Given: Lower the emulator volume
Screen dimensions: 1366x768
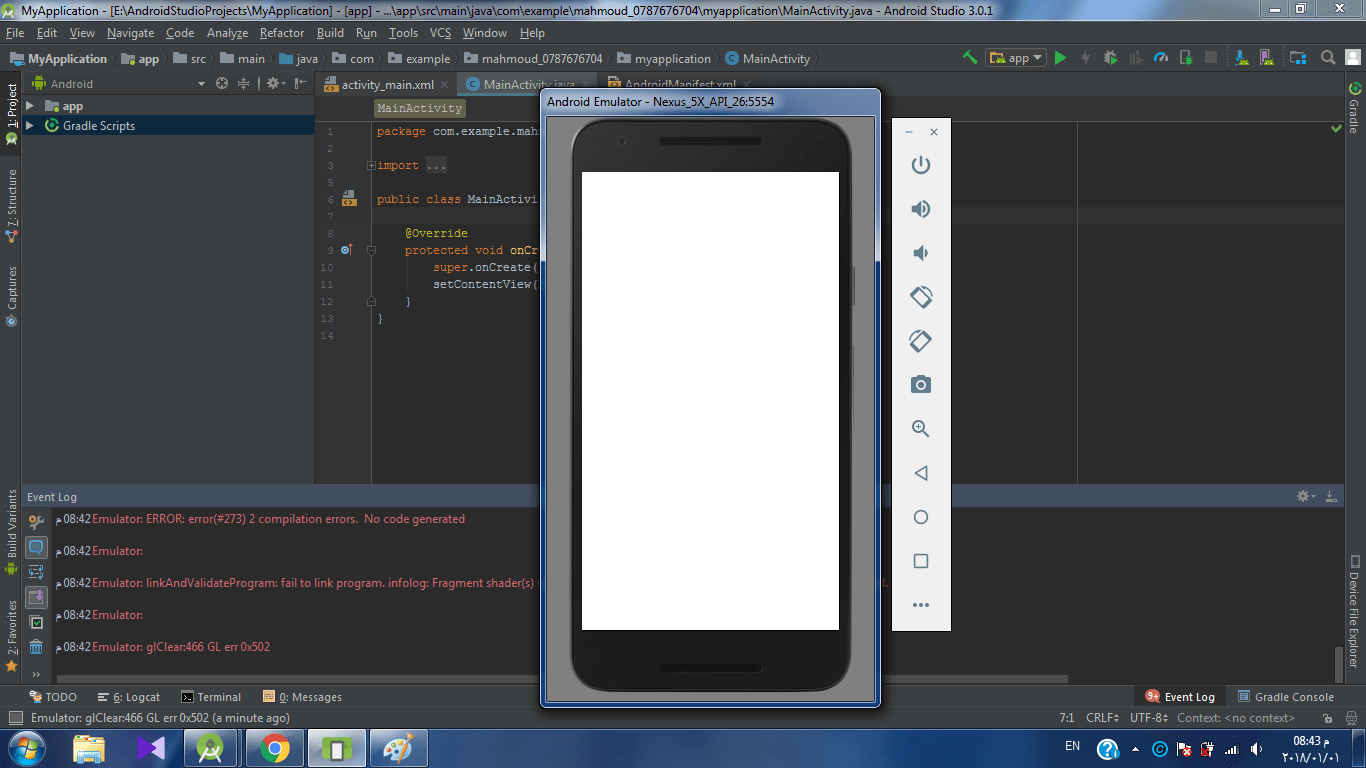Looking at the screenshot, I should [921, 253].
